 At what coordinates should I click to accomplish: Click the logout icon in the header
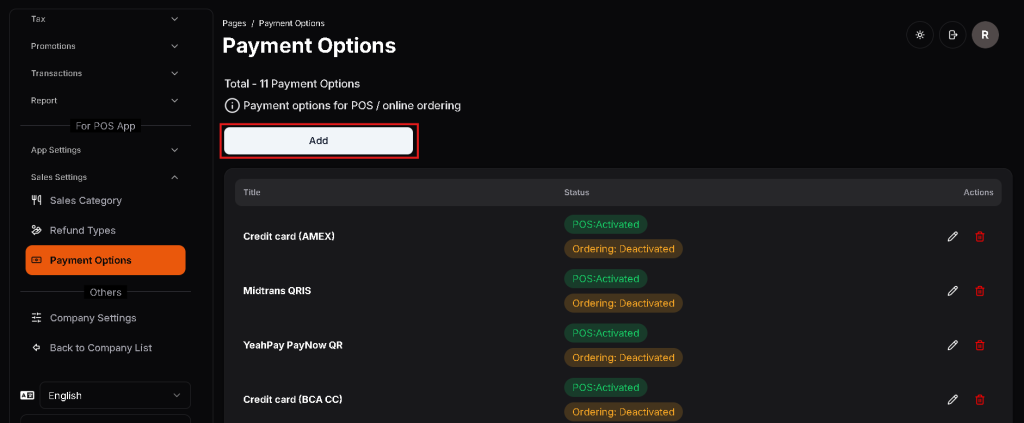click(952, 35)
